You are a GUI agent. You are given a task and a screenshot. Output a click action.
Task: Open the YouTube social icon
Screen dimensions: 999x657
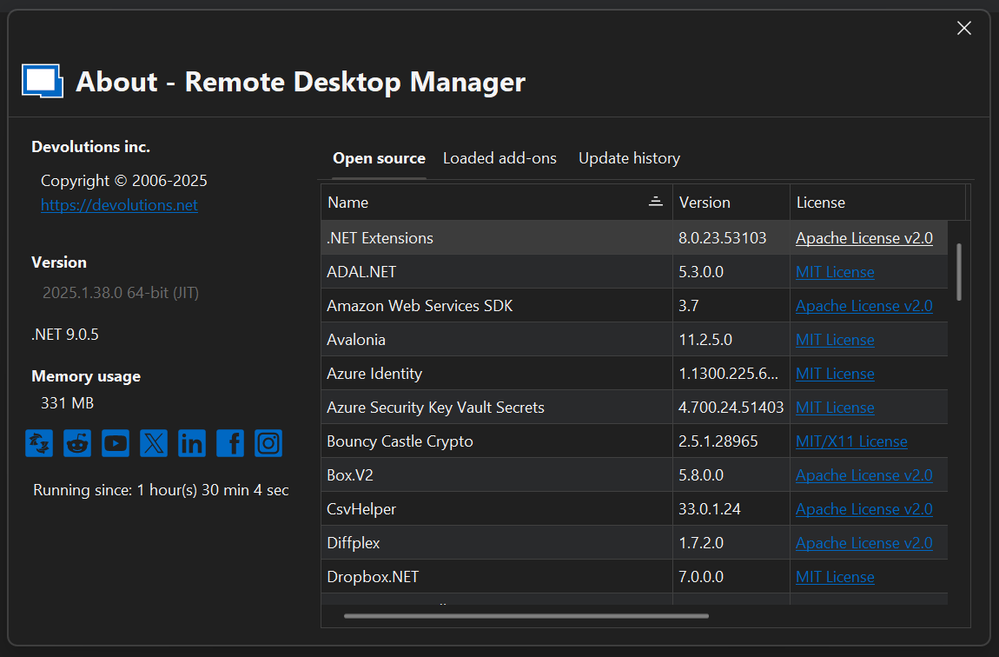115,443
